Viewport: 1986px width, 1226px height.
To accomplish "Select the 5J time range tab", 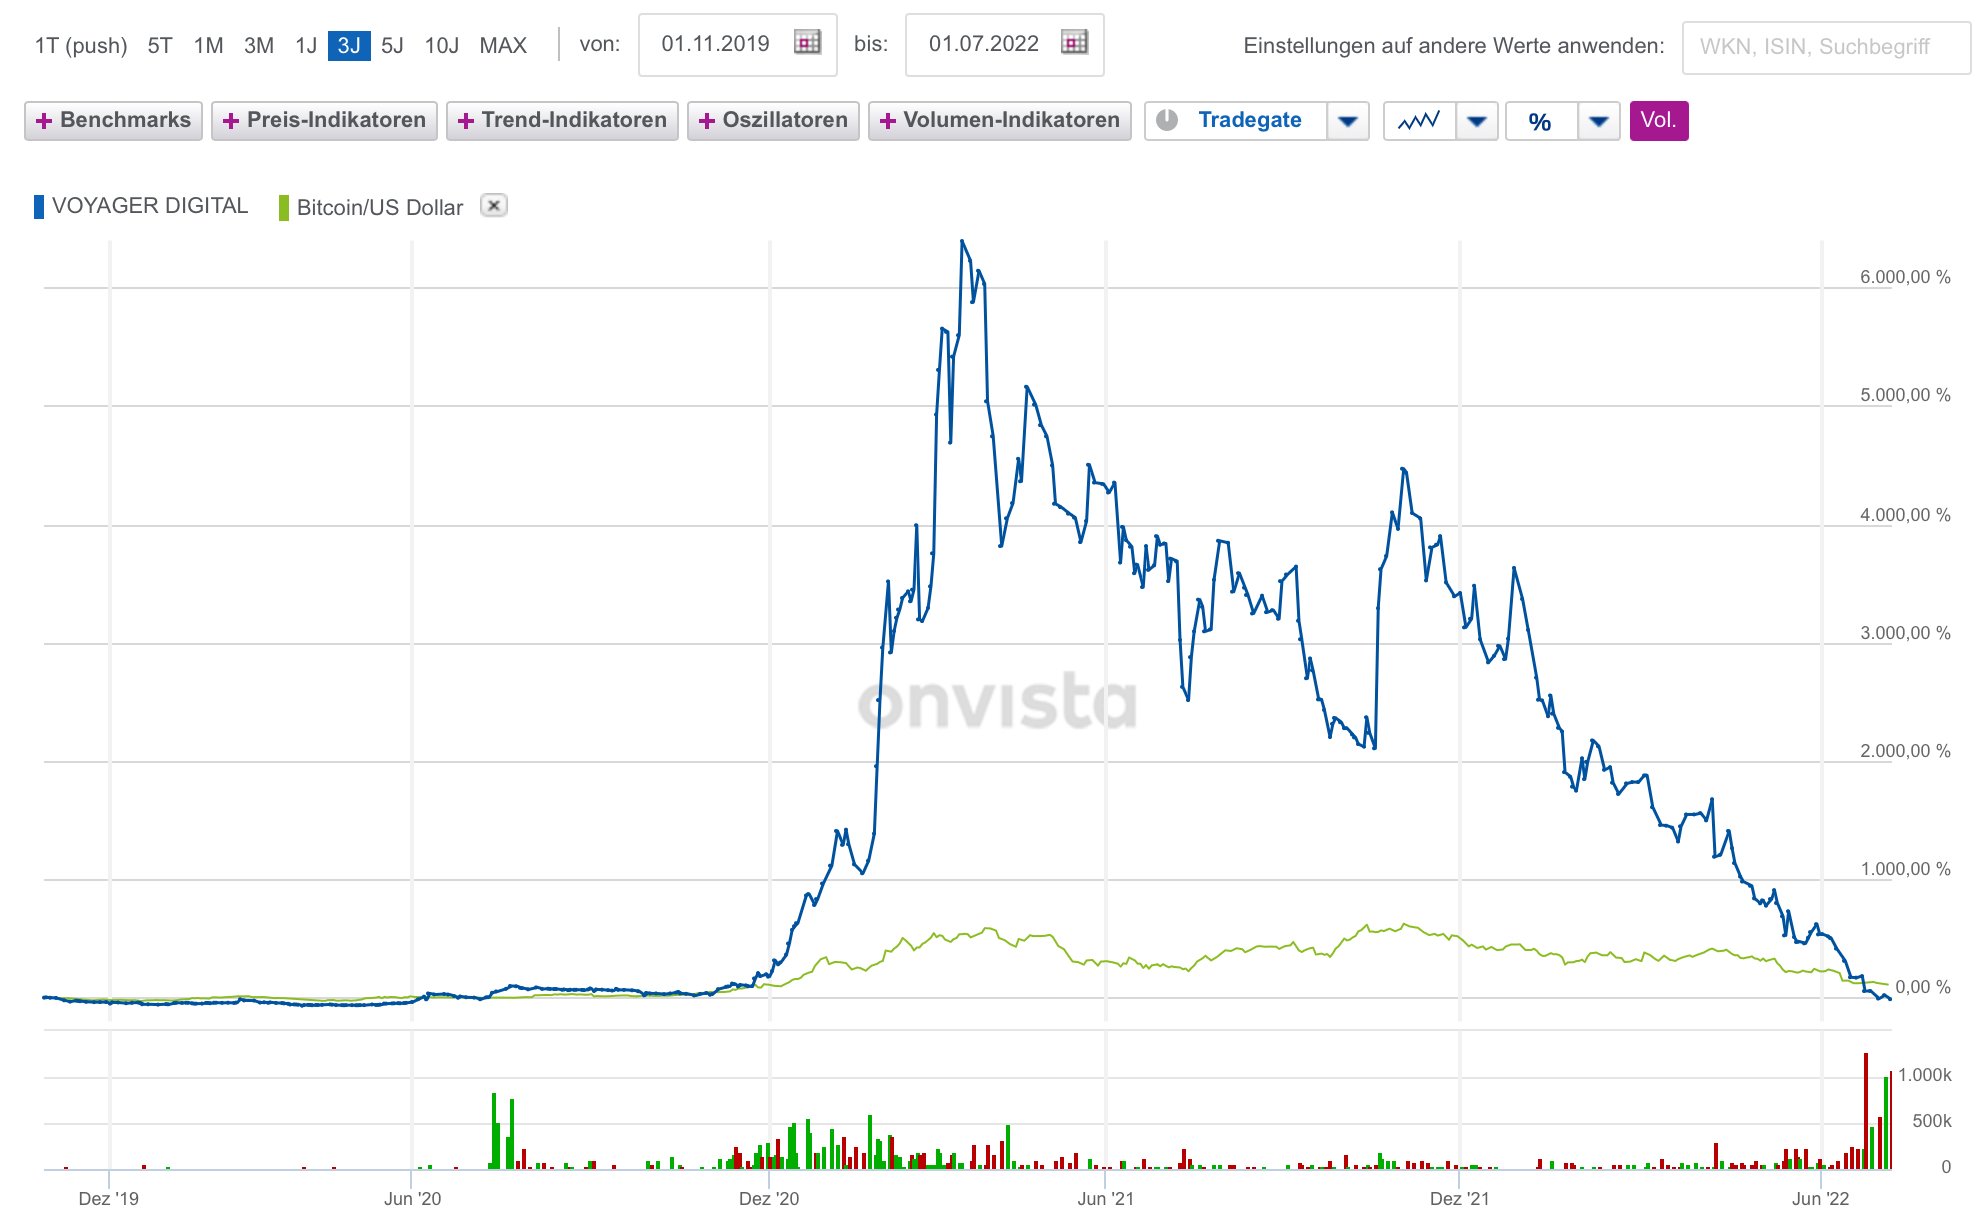I will point(392,46).
